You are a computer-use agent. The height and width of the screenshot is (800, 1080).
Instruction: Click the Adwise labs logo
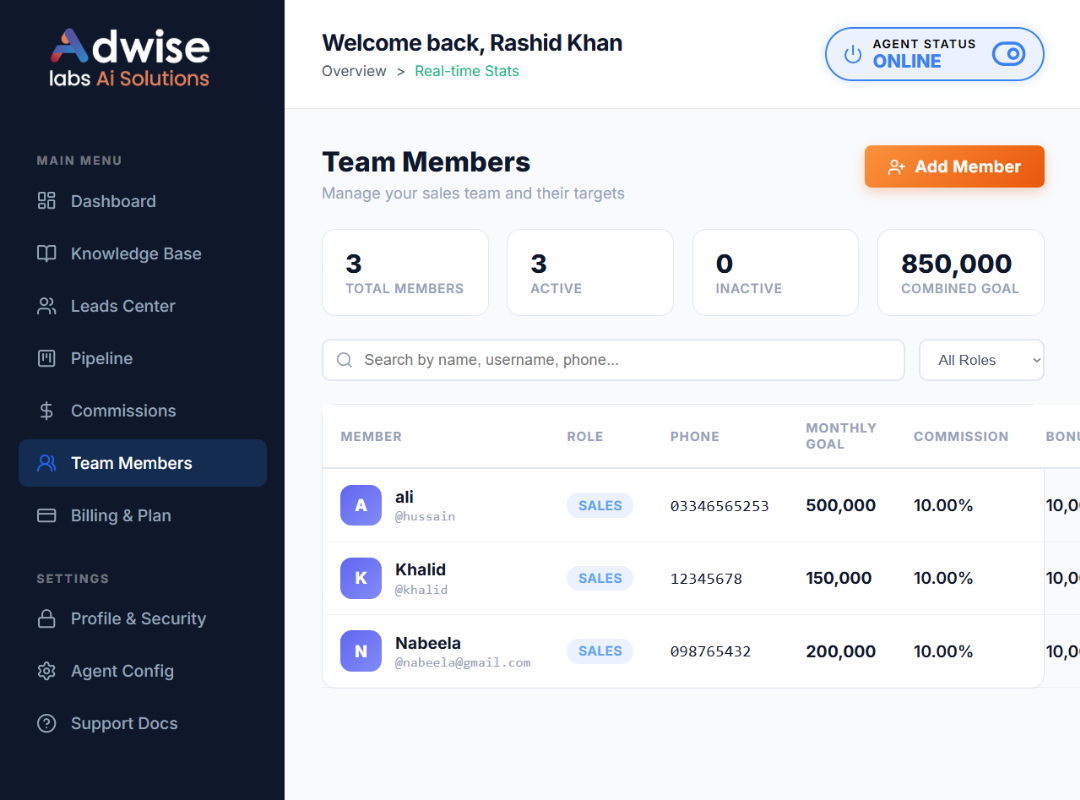click(129, 58)
